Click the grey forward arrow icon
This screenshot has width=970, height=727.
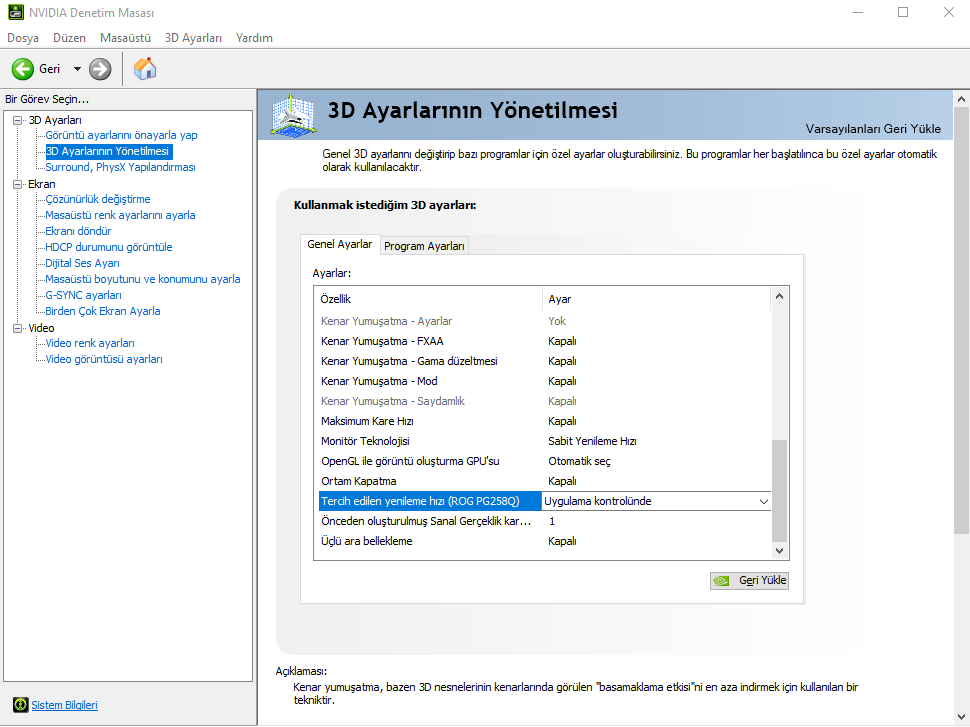(x=100, y=69)
